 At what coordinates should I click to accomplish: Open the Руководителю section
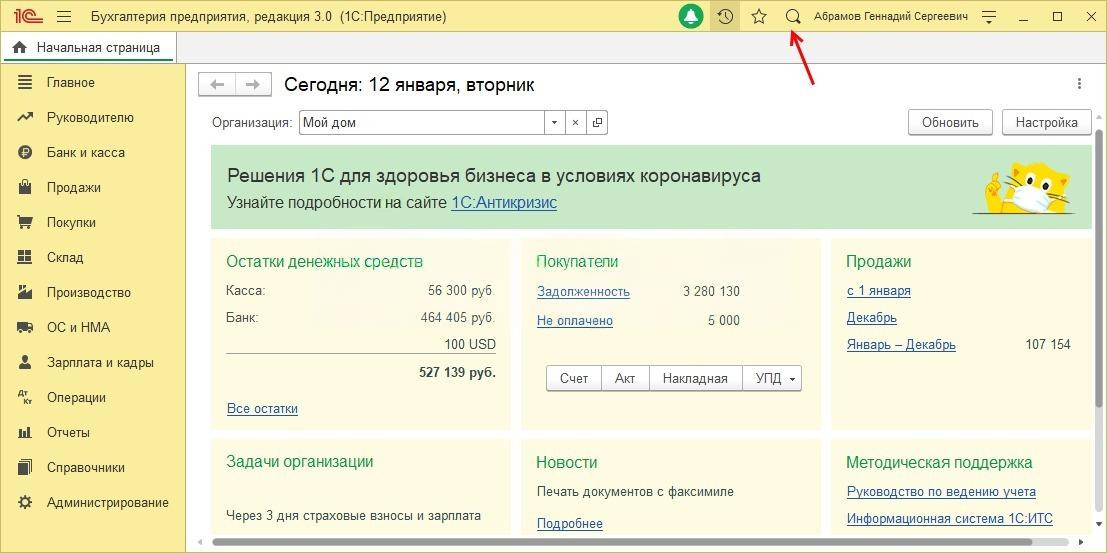point(90,118)
